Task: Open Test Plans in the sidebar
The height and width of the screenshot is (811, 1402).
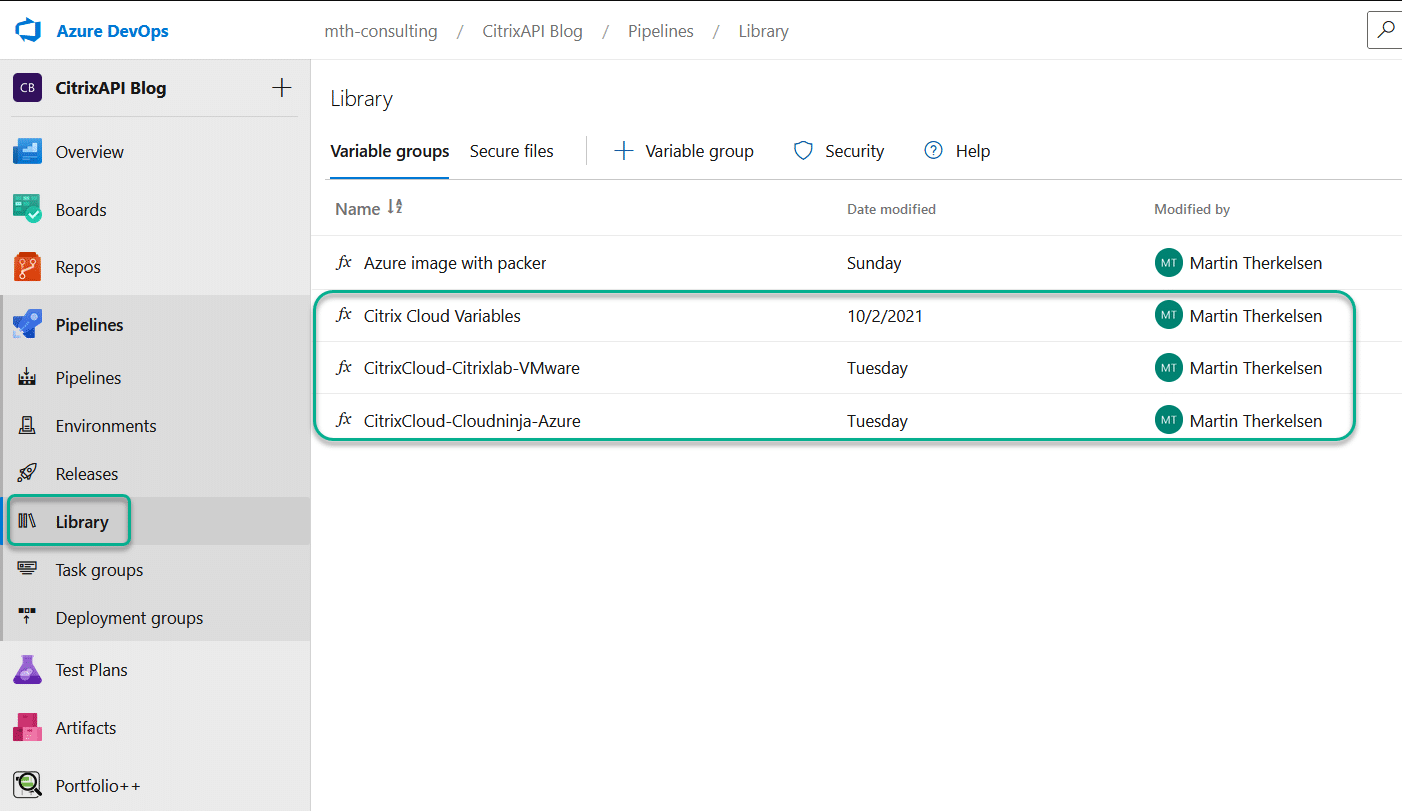Action: pos(92,670)
